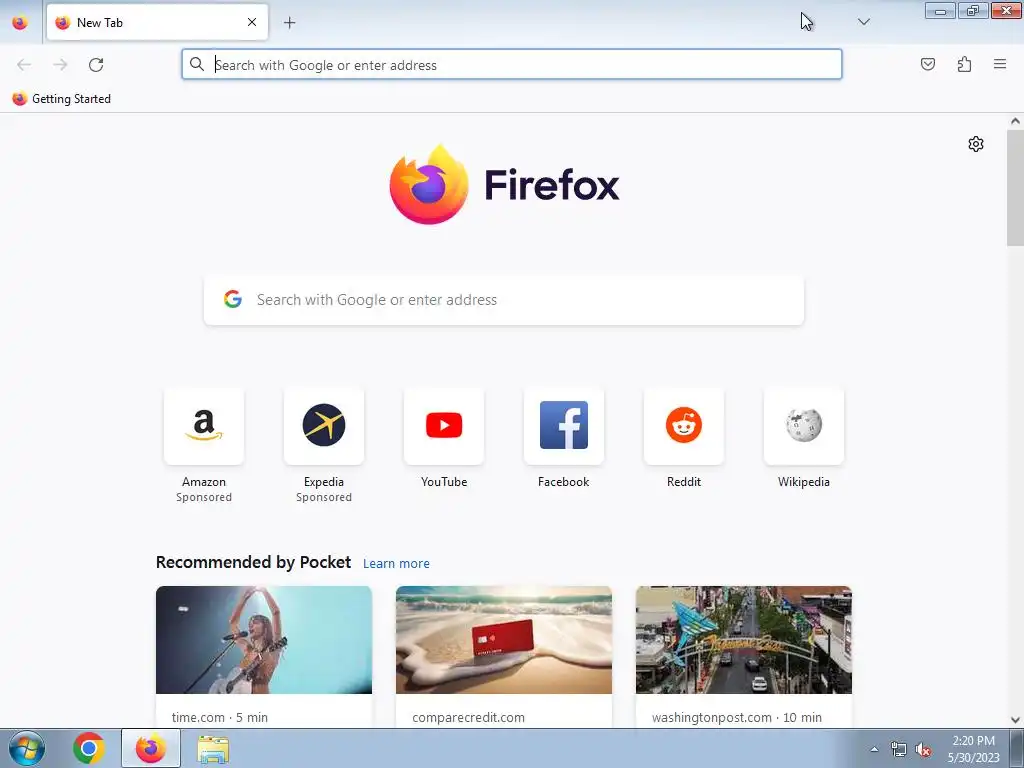Click the page scrollbar down arrow
The width and height of the screenshot is (1024, 768).
(1015, 720)
